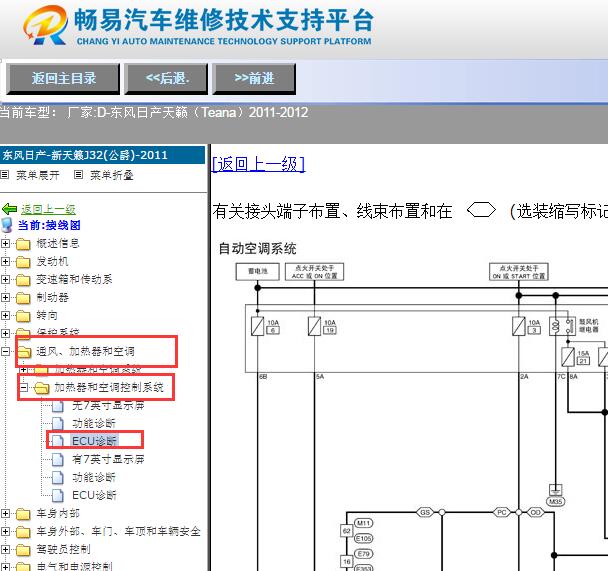Open the 驾驶员控制 folder
Image resolution: width=608 pixels, height=571 pixels.
[63, 550]
